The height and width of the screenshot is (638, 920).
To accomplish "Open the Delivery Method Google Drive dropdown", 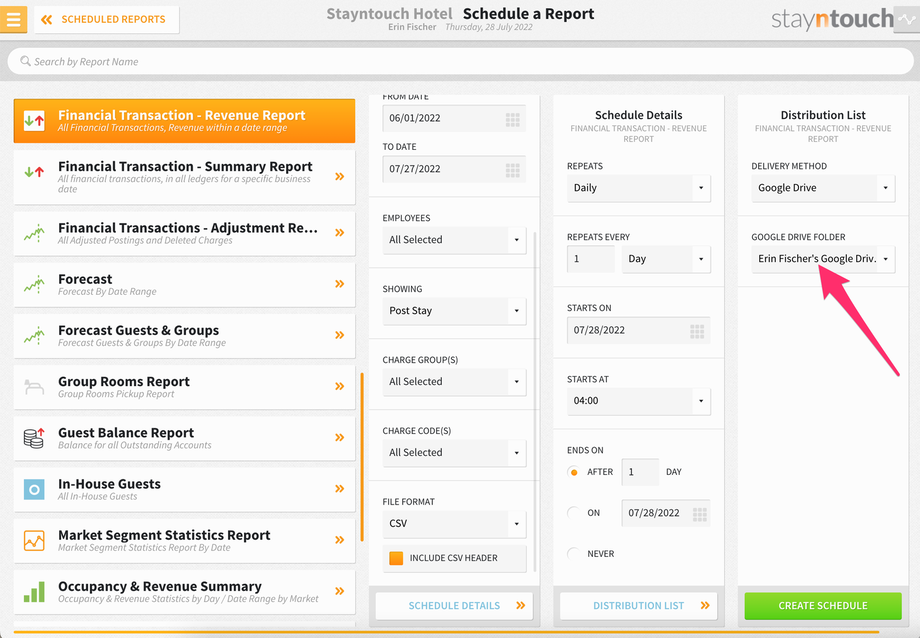I will coord(823,188).
